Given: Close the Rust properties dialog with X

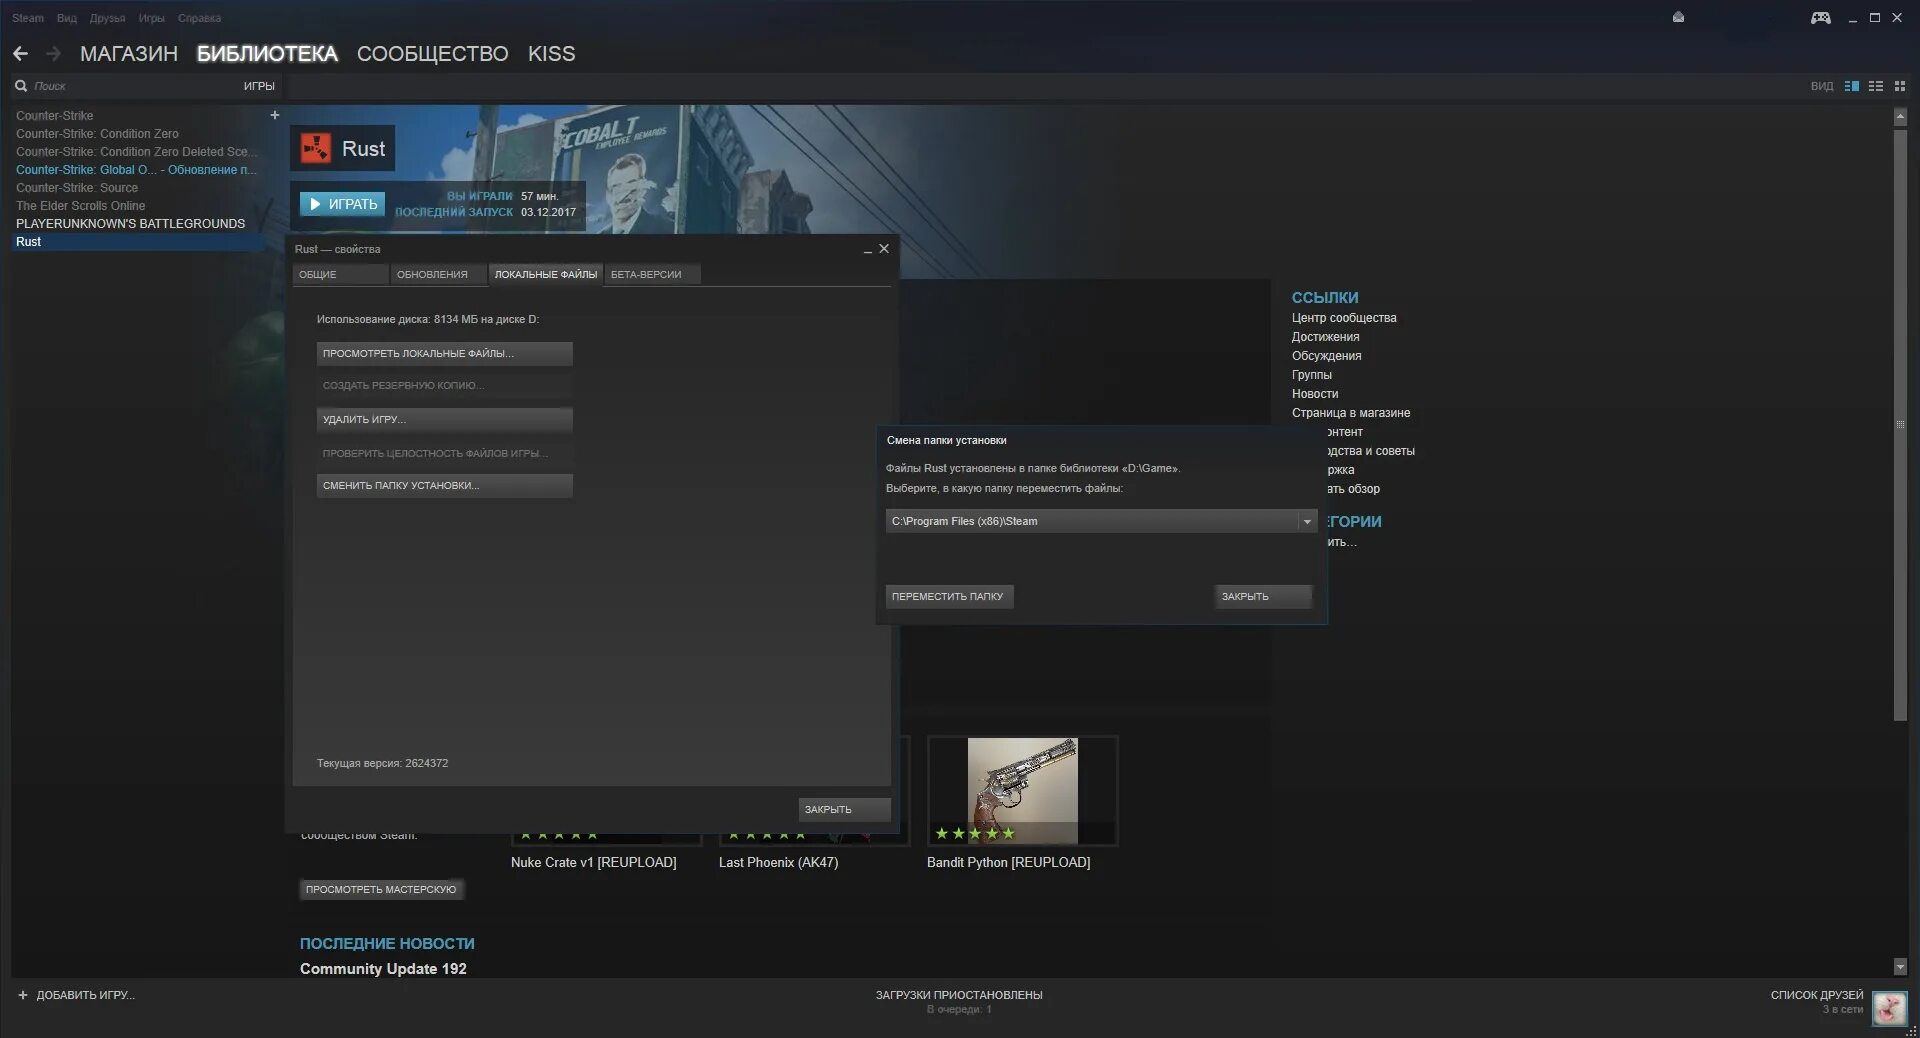Looking at the screenshot, I should tap(884, 249).
